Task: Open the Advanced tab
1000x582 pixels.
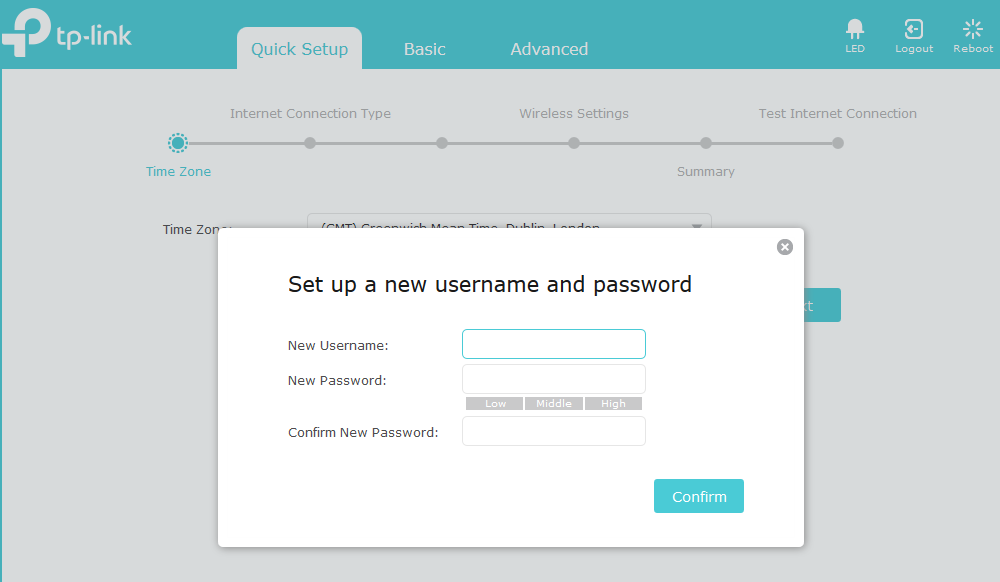Action: pos(549,48)
